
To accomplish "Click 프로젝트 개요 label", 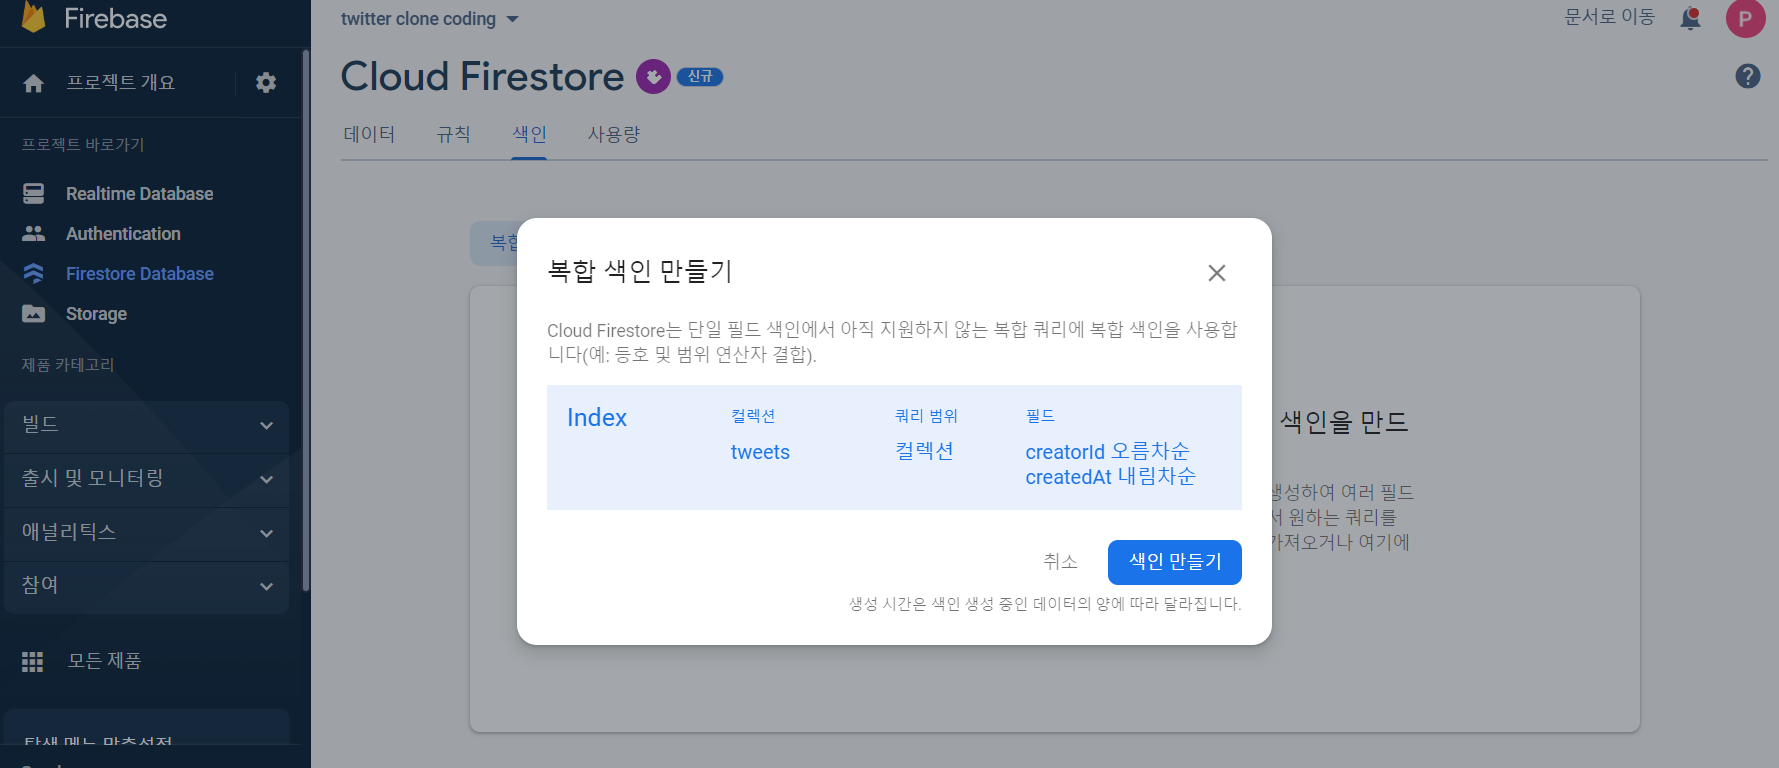I will (120, 83).
